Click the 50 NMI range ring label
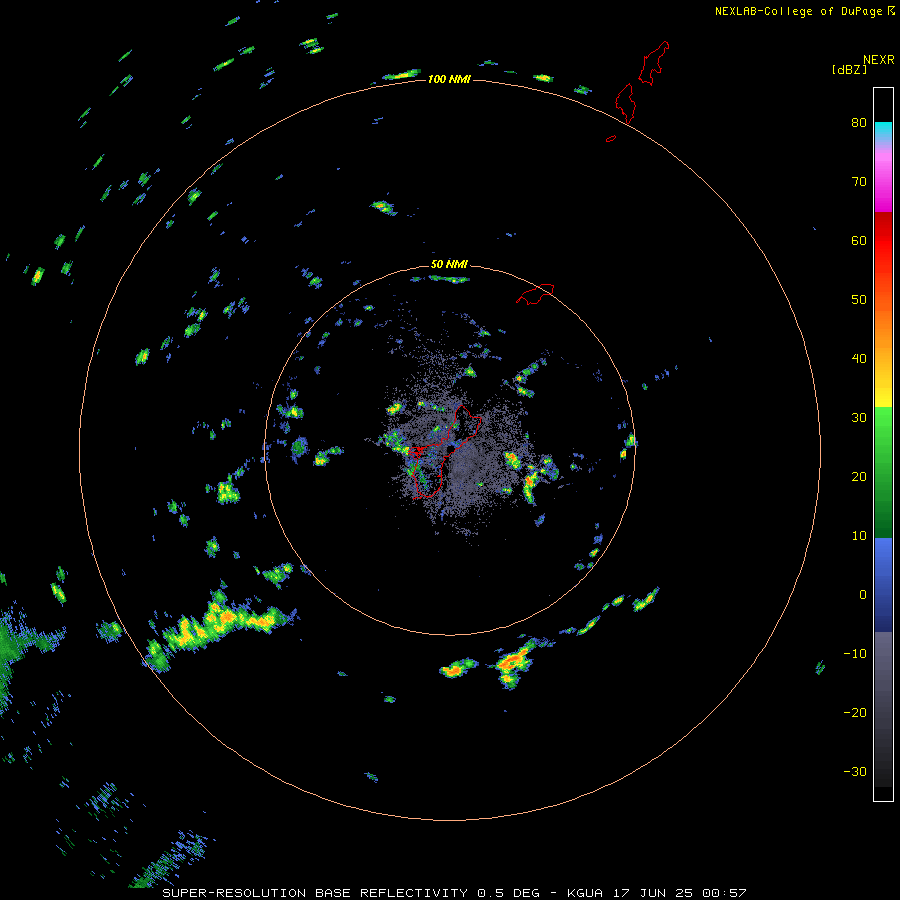Screen dimensions: 900x900 click(449, 264)
